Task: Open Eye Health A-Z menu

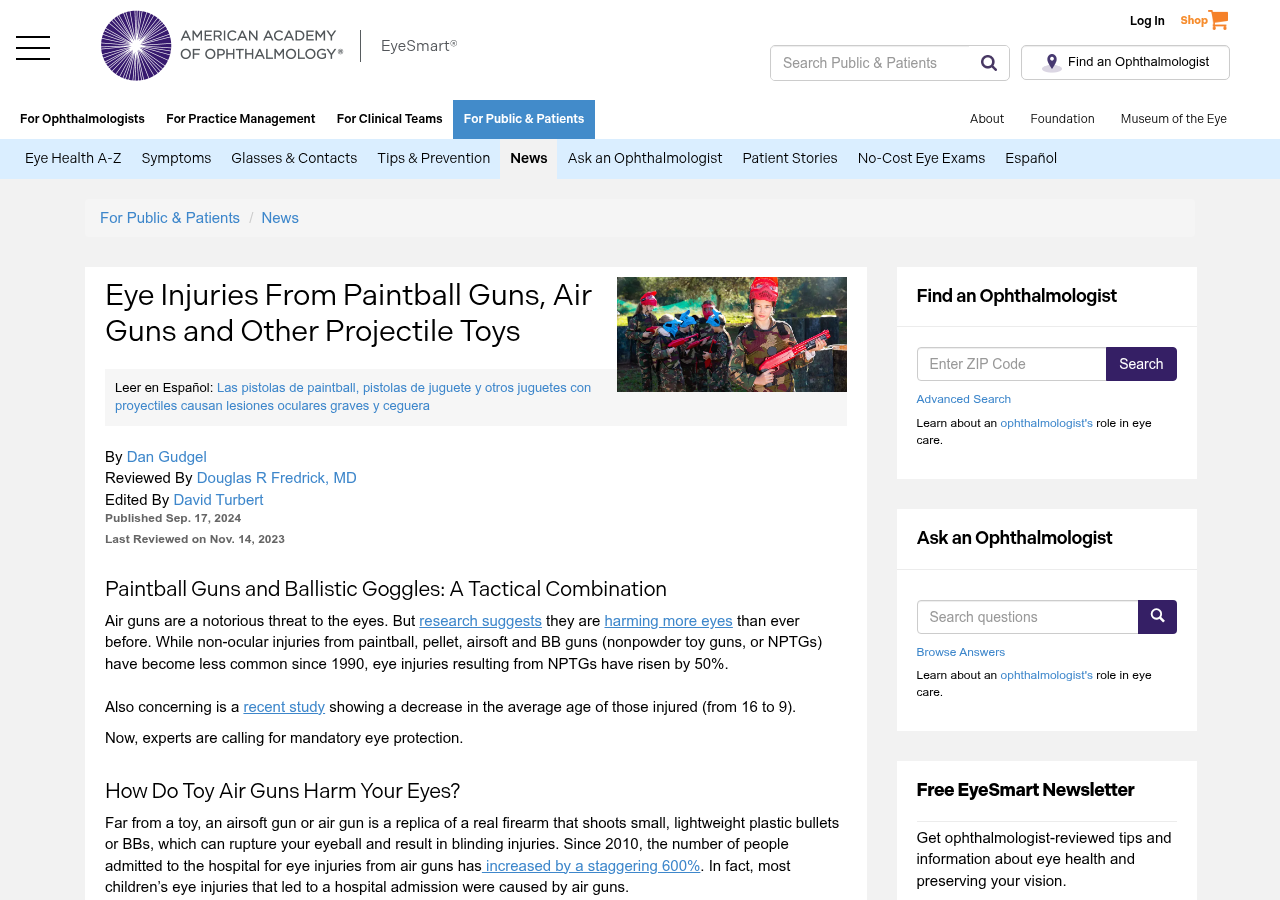Action: click(73, 159)
